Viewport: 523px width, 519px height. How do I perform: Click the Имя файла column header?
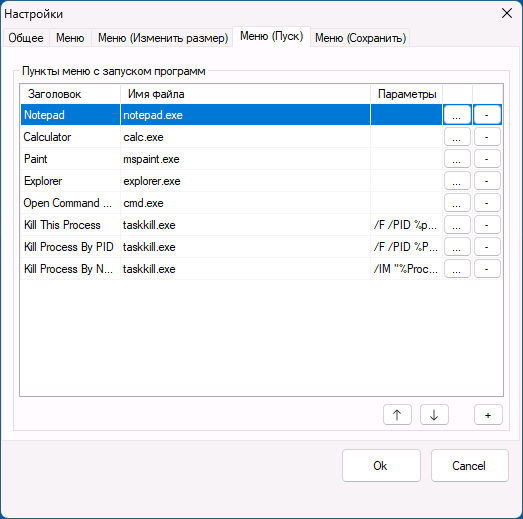point(245,94)
